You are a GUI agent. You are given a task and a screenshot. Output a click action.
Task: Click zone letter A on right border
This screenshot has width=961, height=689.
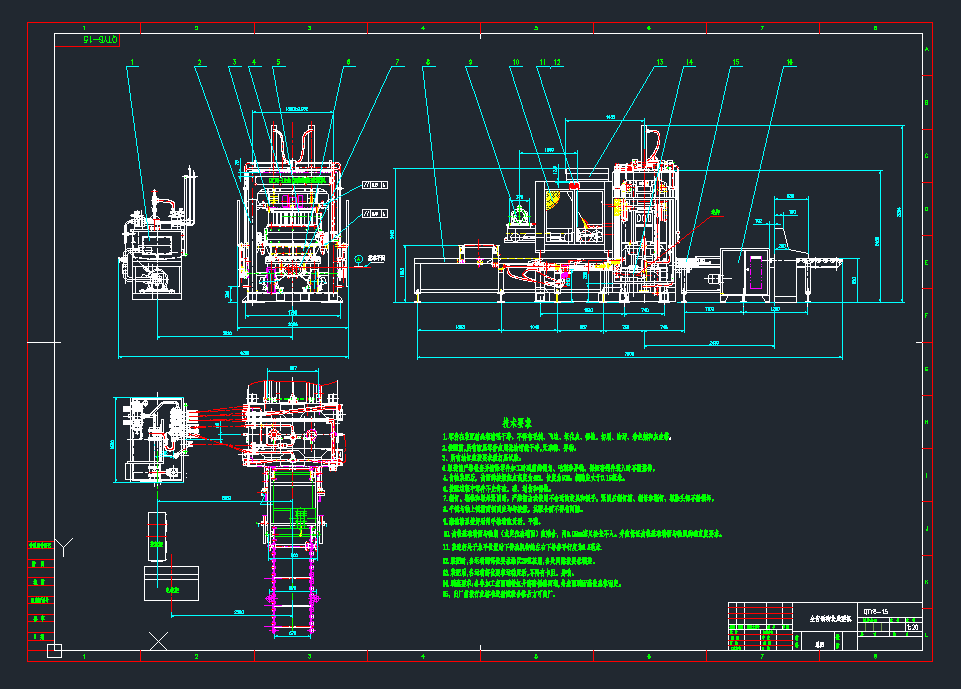tap(926, 49)
